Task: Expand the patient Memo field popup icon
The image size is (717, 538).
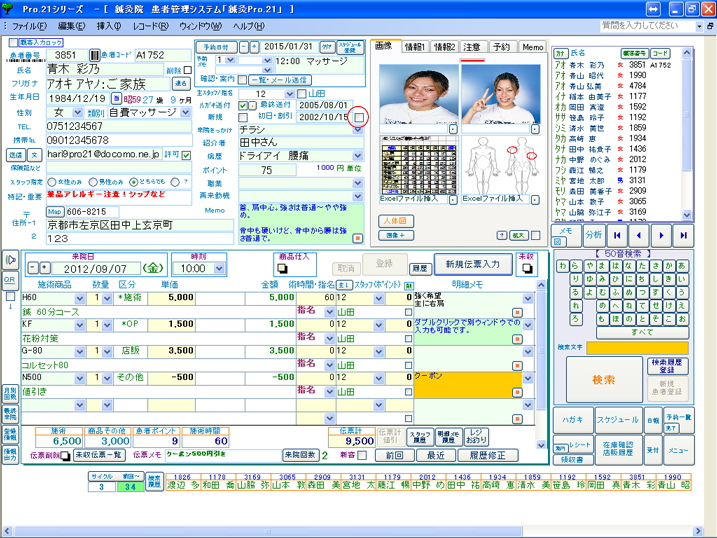Action: pyautogui.click(x=358, y=238)
